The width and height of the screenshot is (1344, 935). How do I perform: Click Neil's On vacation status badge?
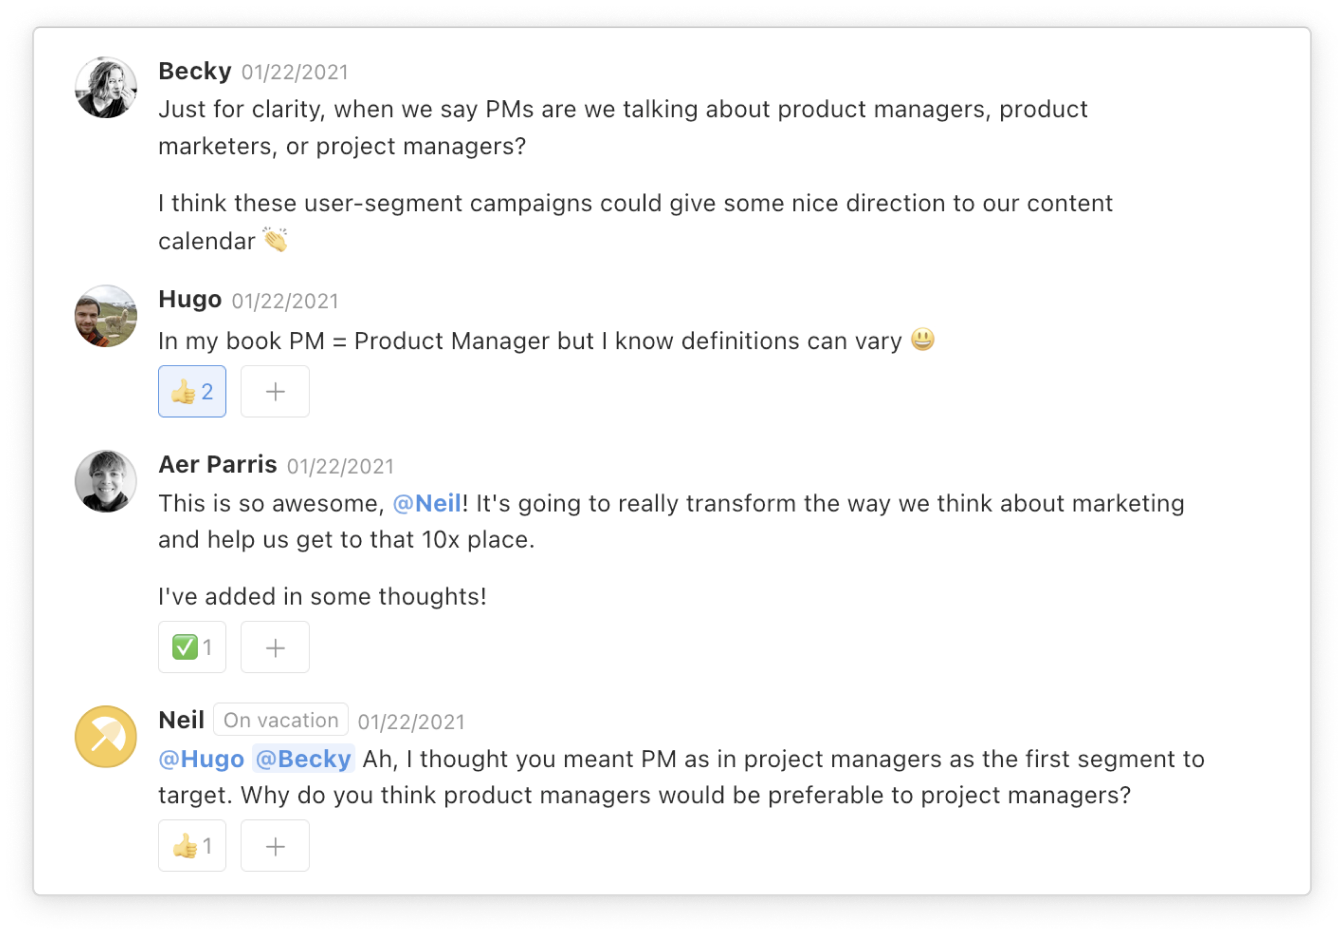(x=280, y=719)
